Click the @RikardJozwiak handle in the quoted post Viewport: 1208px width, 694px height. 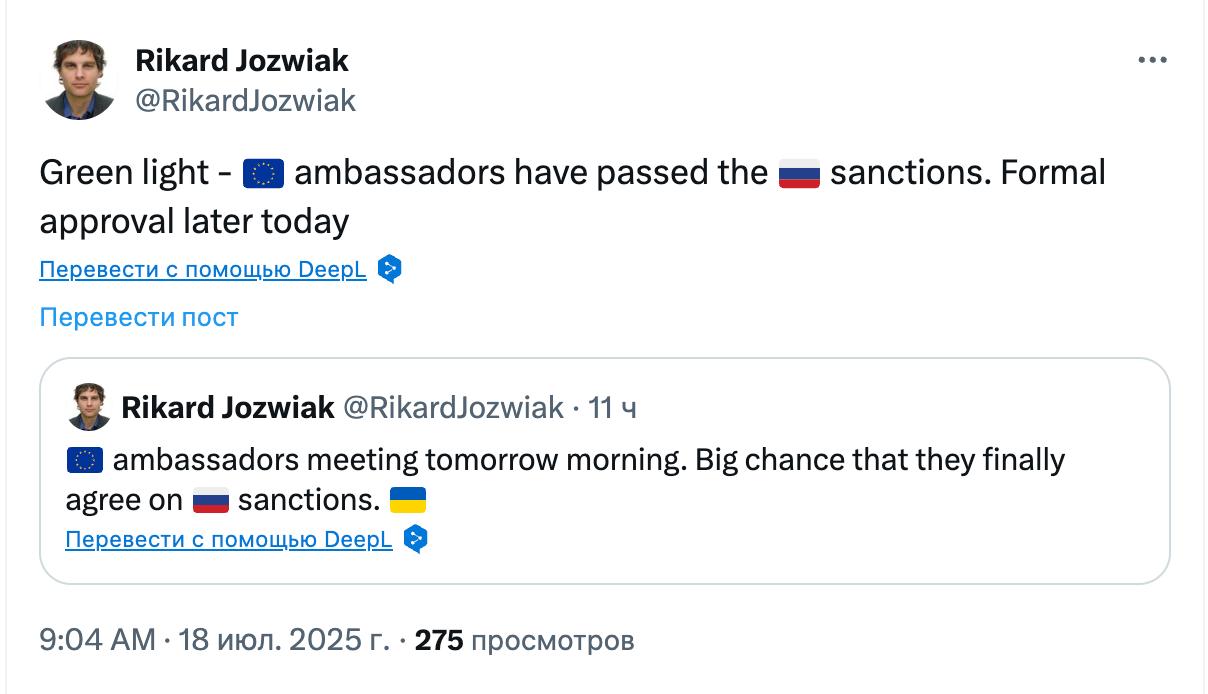(x=453, y=407)
